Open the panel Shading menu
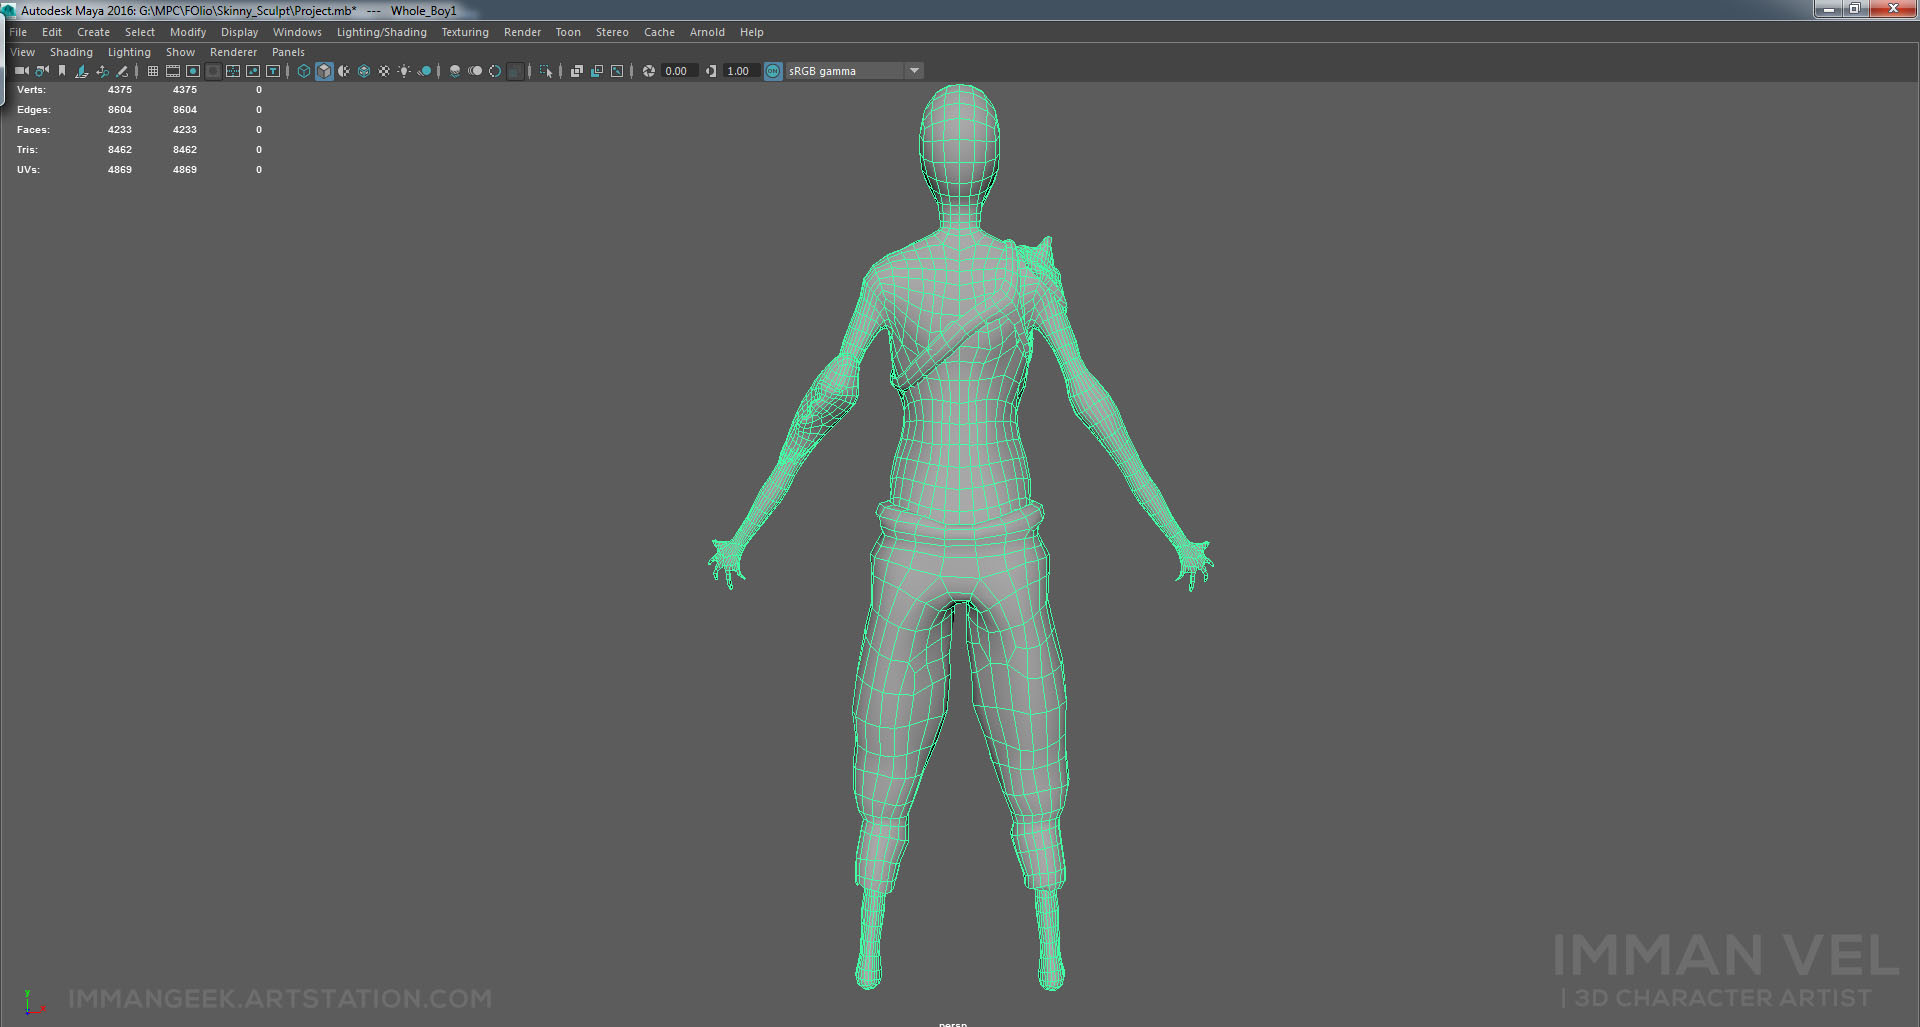This screenshot has height=1027, width=1920. pos(71,52)
